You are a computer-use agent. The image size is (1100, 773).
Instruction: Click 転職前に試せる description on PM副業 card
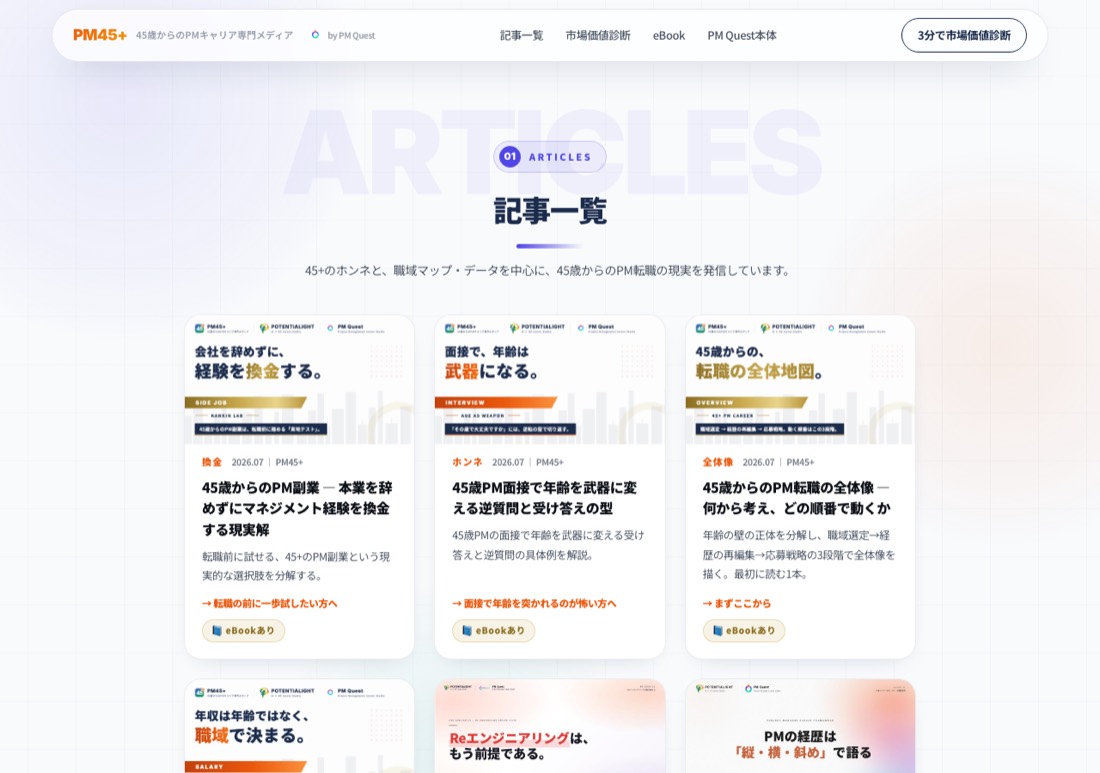296,566
